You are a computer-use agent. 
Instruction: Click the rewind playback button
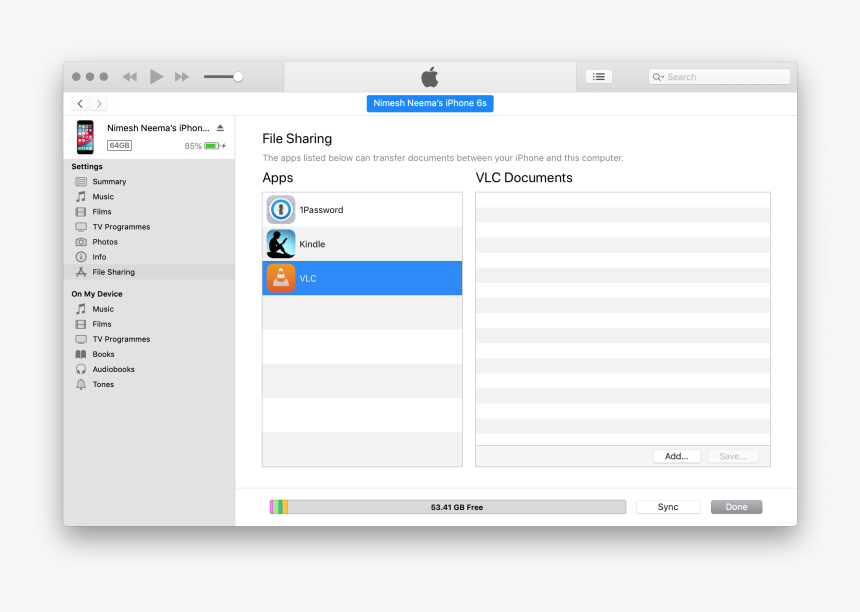pyautogui.click(x=129, y=77)
